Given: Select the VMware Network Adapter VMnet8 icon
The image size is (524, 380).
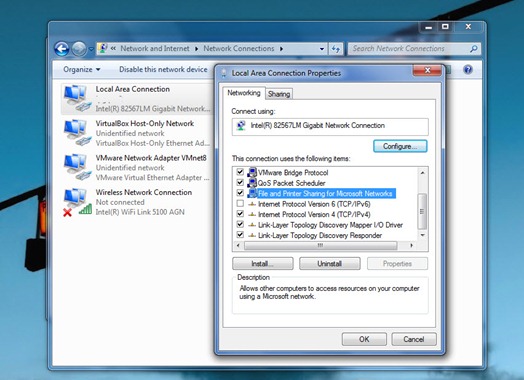Looking at the screenshot, I should (77, 167).
